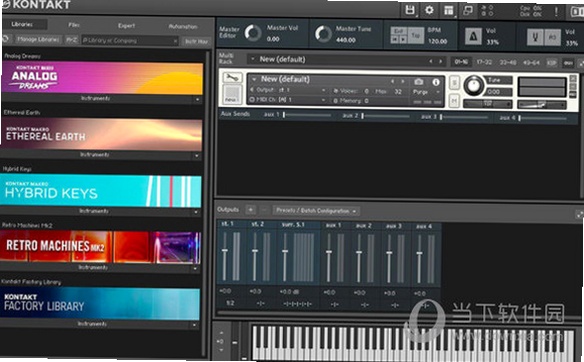584x362 pixels.
Task: Open the Retro Machines MK2 library banner
Action: click(100, 247)
